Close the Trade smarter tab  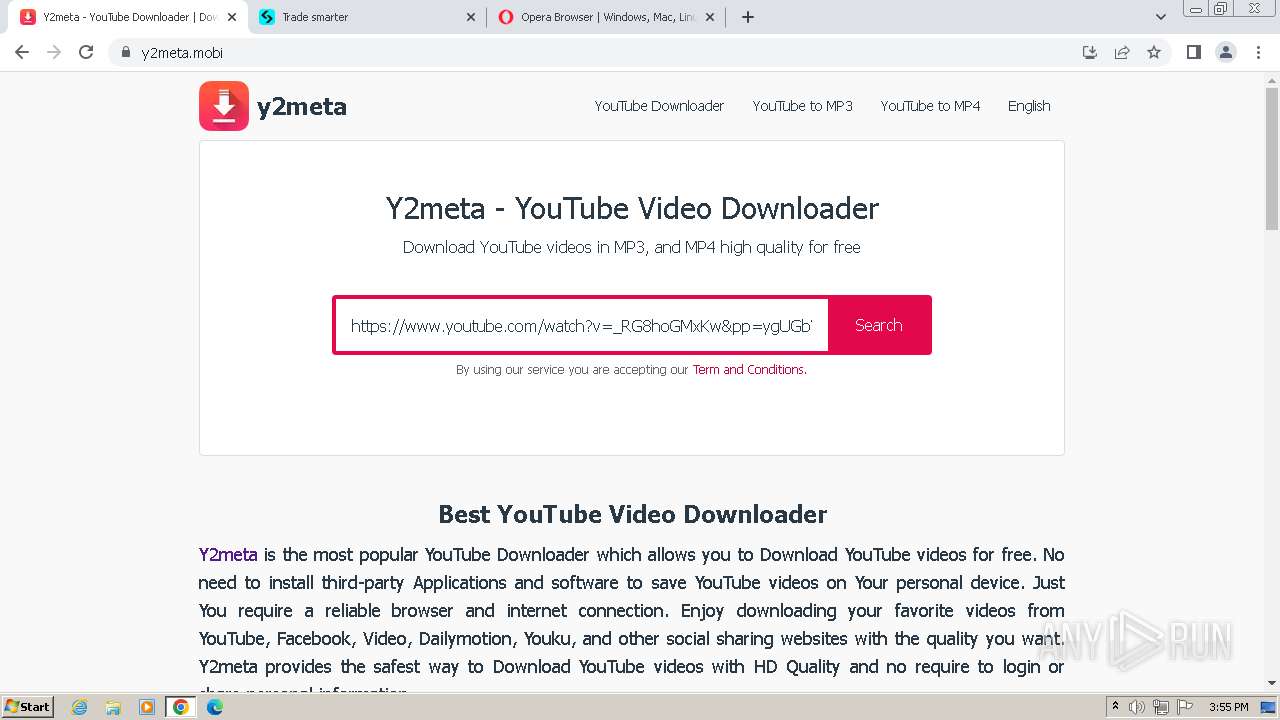click(x=471, y=17)
